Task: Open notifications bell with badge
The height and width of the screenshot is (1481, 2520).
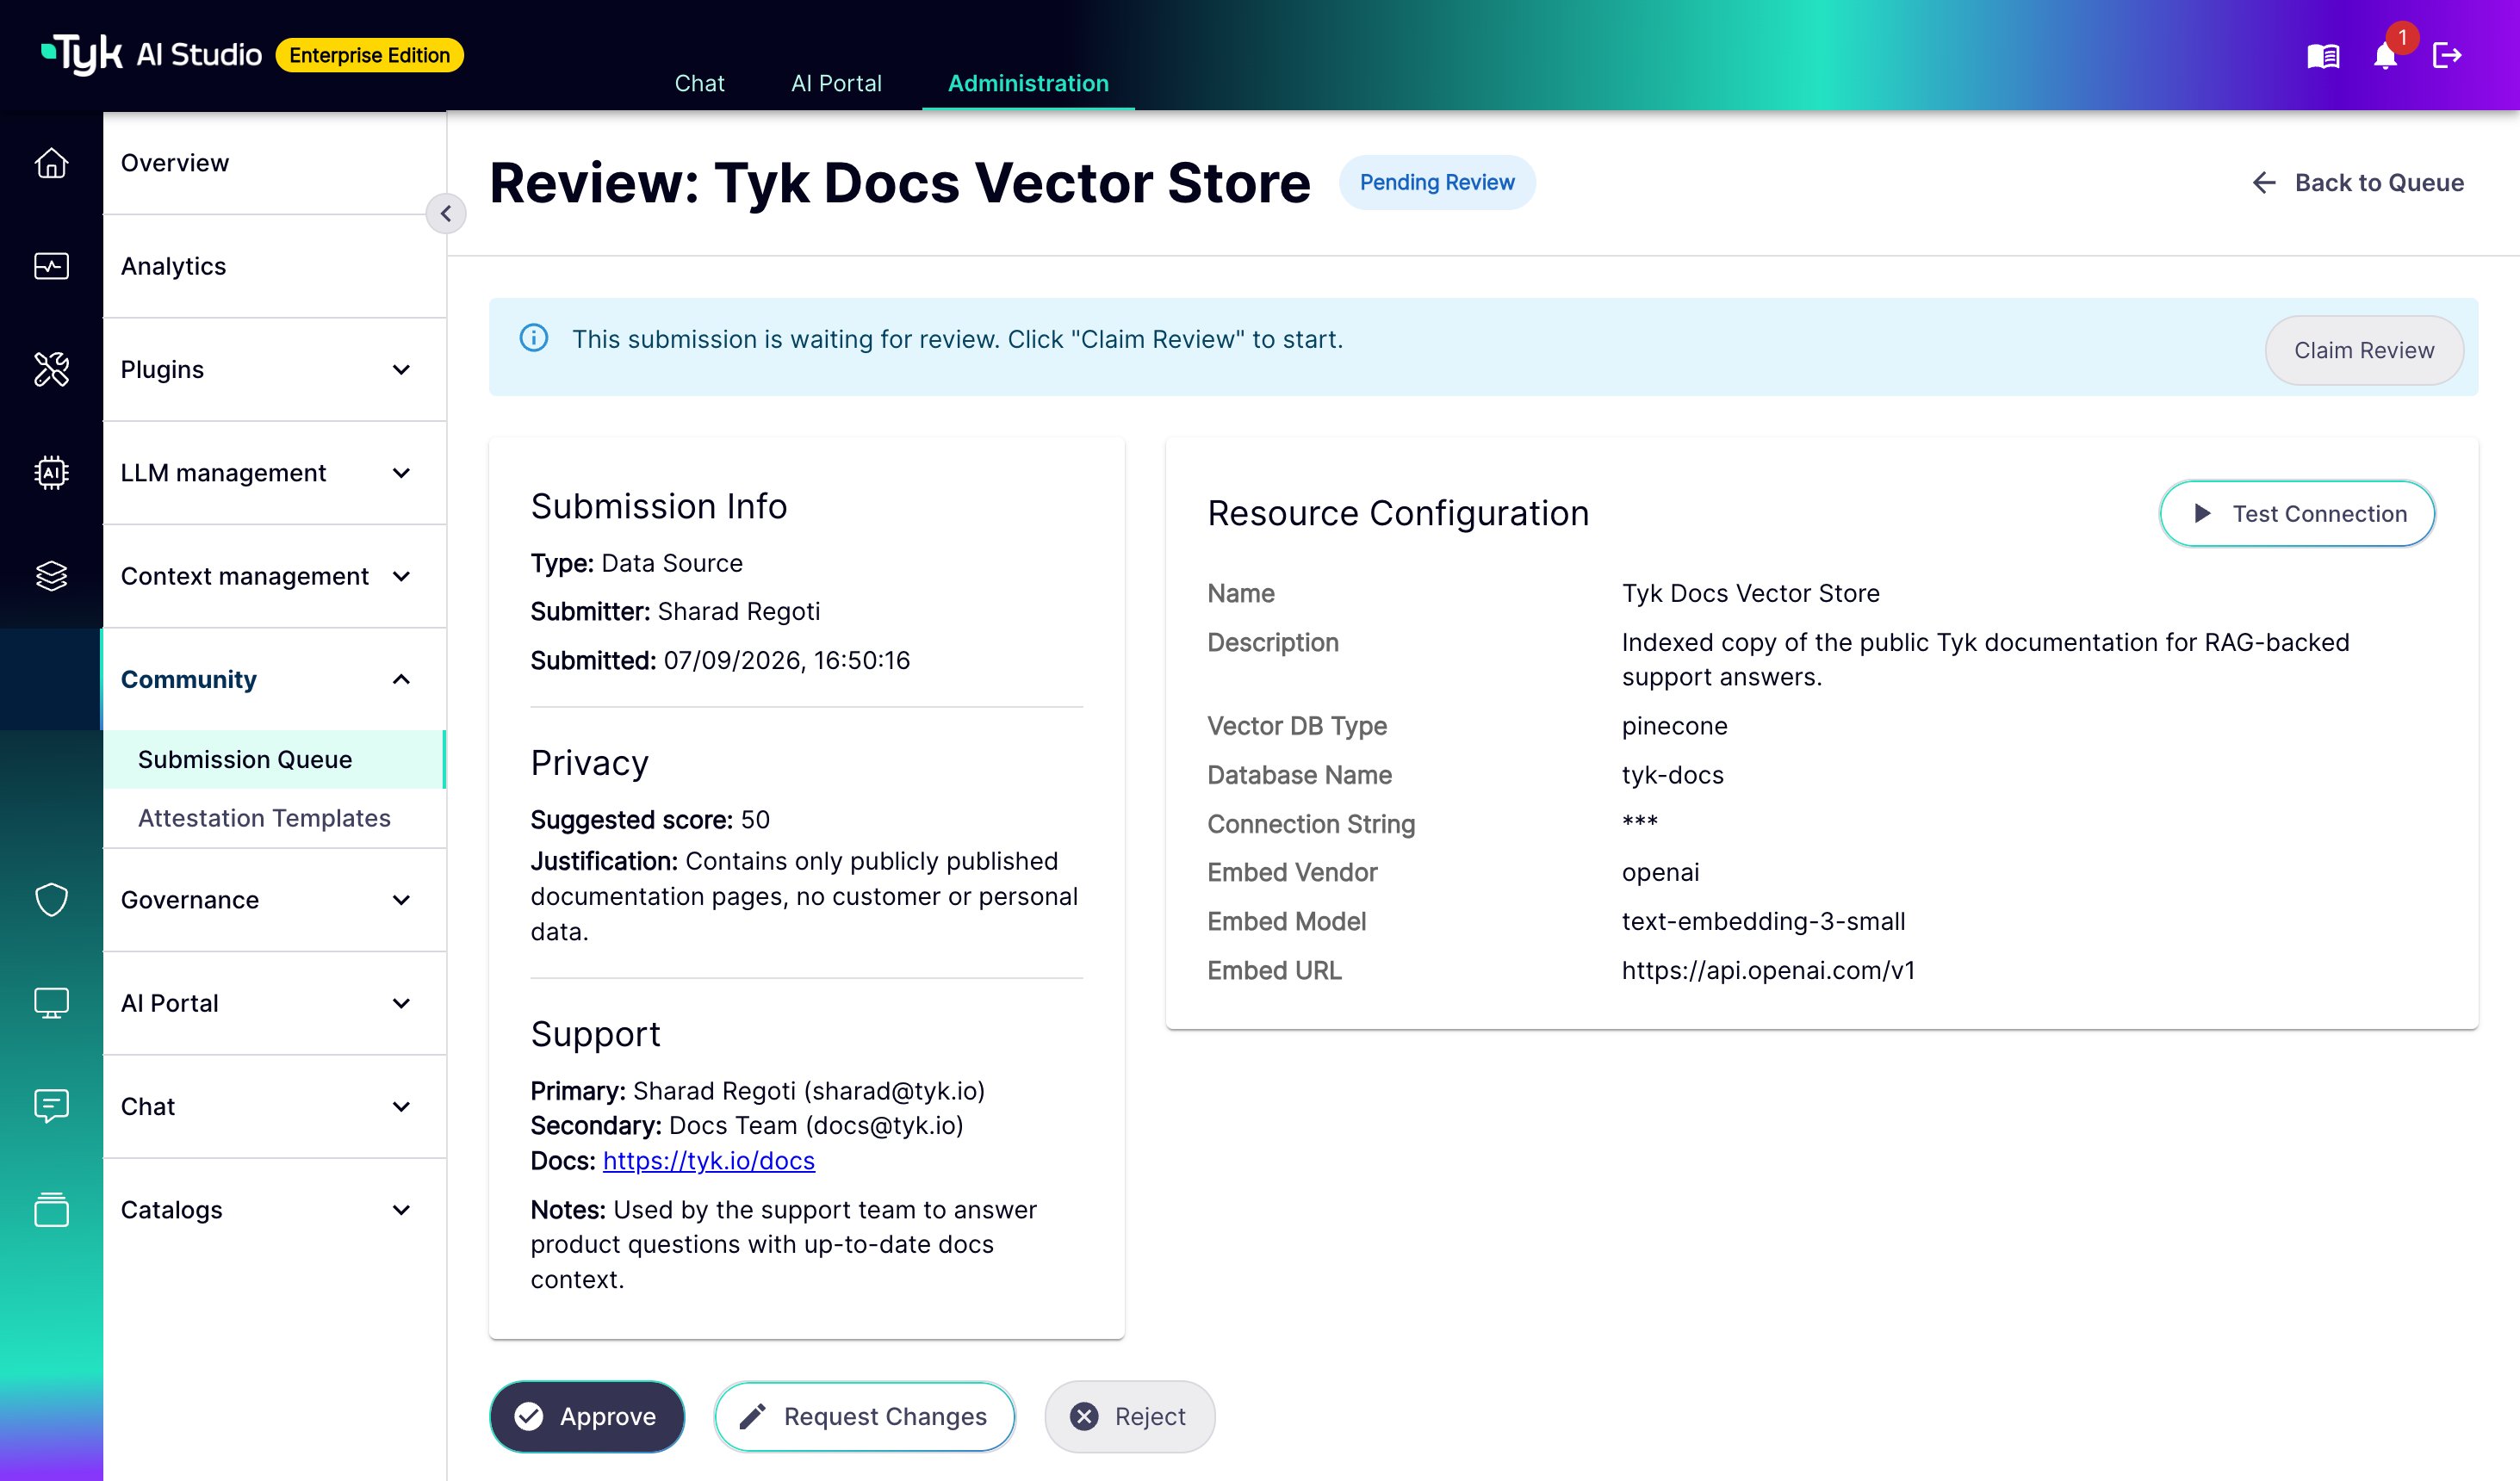Action: tap(2386, 55)
